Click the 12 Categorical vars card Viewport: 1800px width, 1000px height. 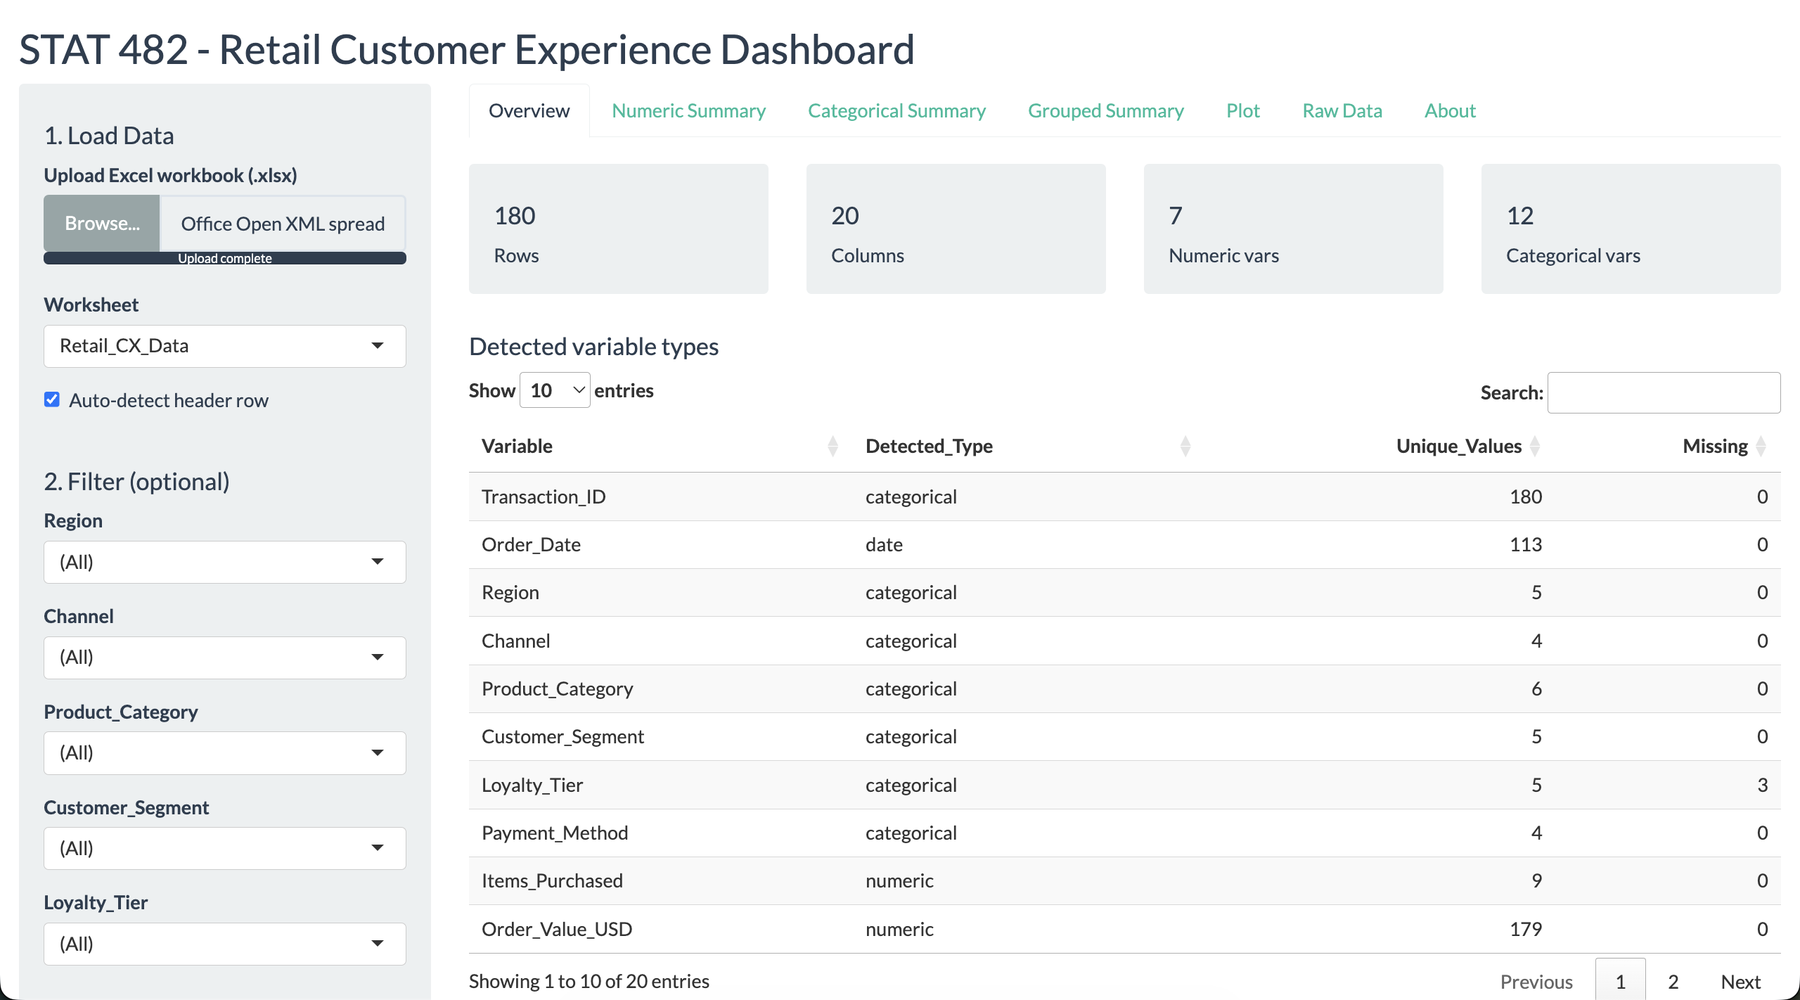click(x=1631, y=229)
